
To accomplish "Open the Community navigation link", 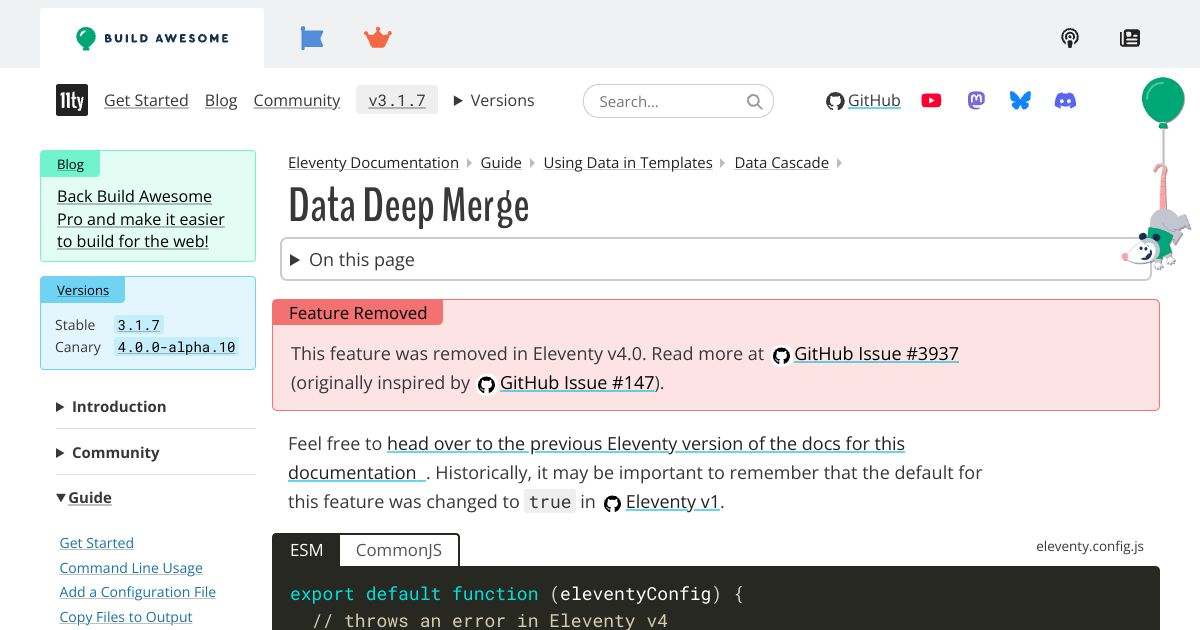I will pos(297,100).
